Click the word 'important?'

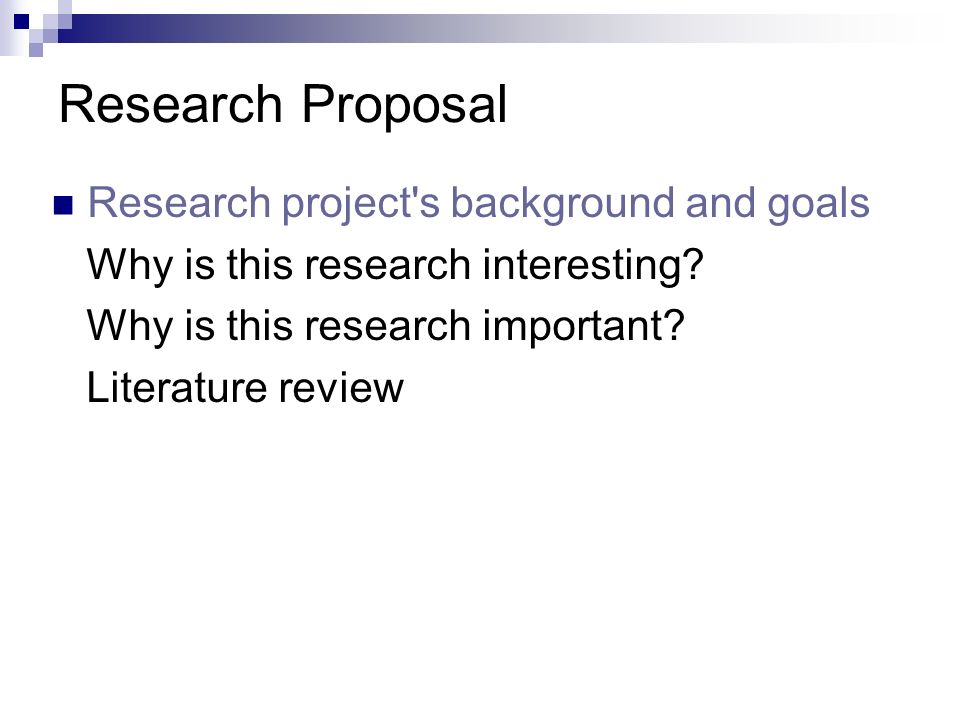pos(583,326)
